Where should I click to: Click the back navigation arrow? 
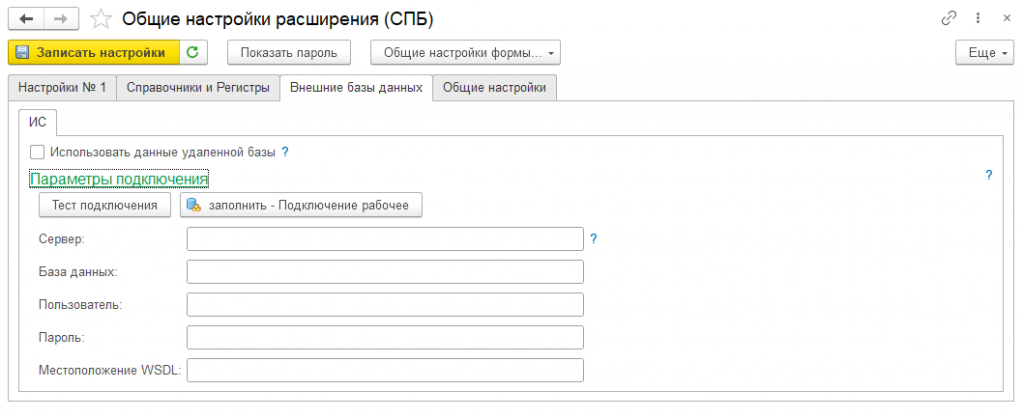pyautogui.click(x=25, y=19)
